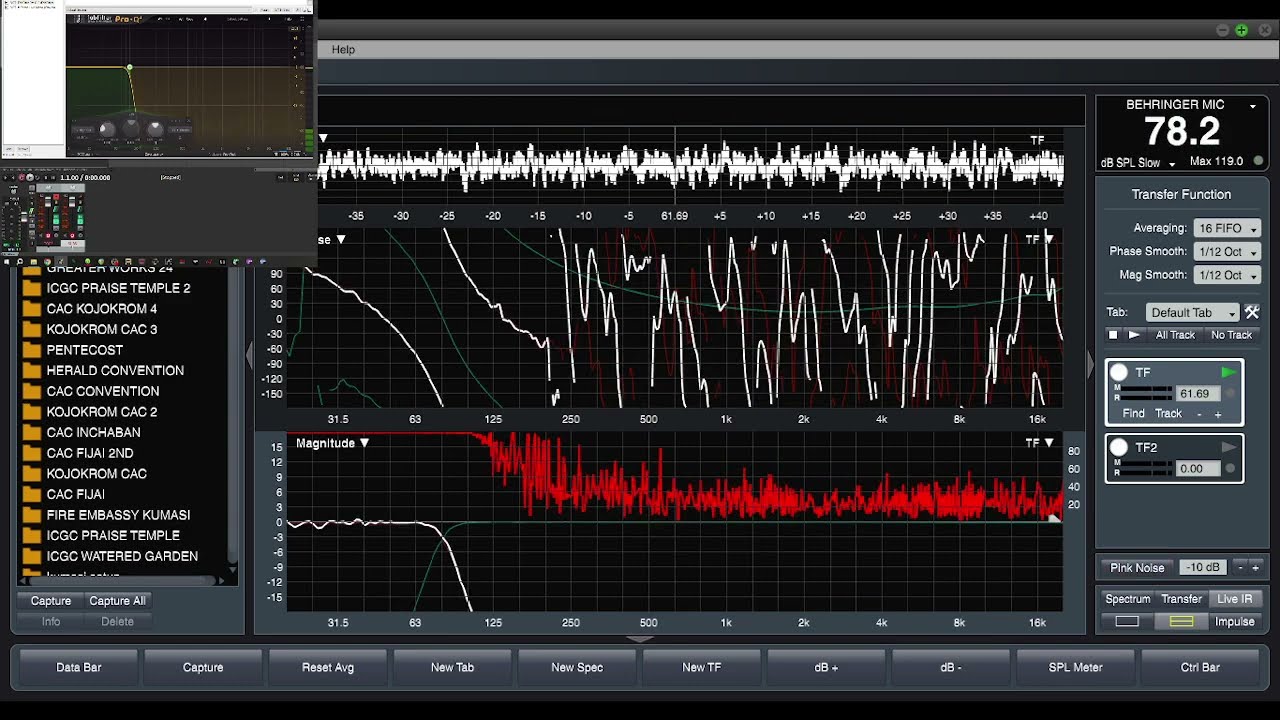The height and width of the screenshot is (720, 1280).
Task: Switch to Transfer mode
Action: pos(1181,599)
